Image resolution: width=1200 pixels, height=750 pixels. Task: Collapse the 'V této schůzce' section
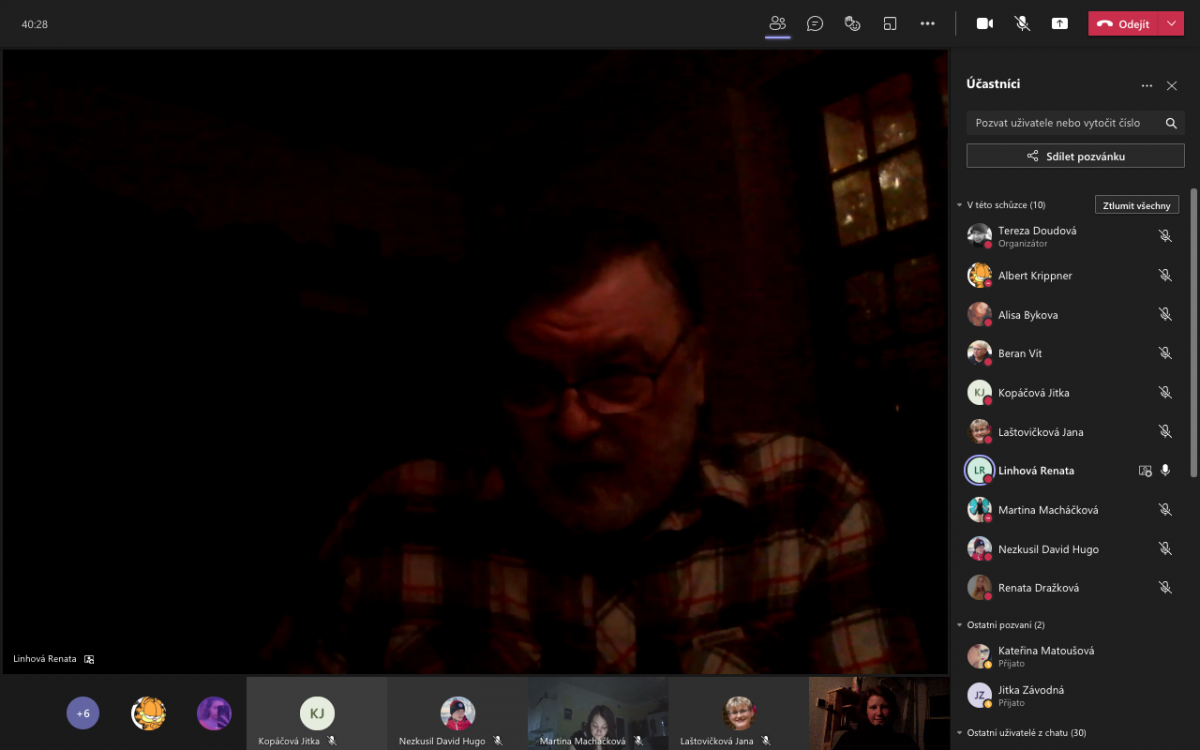click(x=960, y=205)
